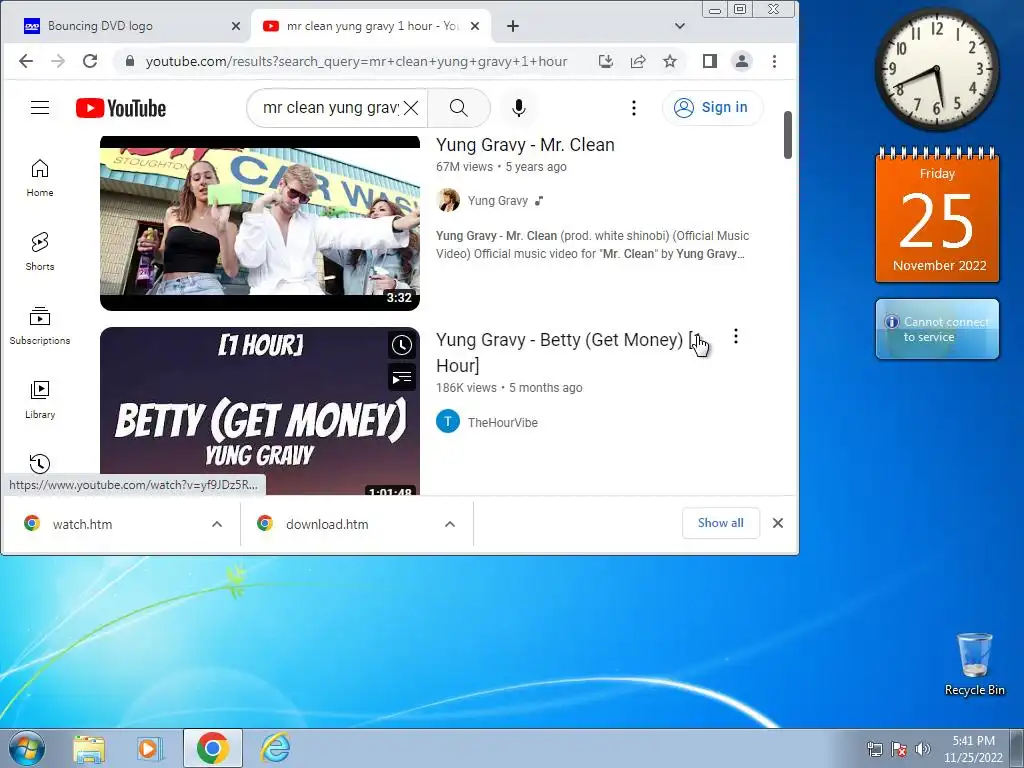Show all downloads
Image resolution: width=1024 pixels, height=768 pixels.
720,523
